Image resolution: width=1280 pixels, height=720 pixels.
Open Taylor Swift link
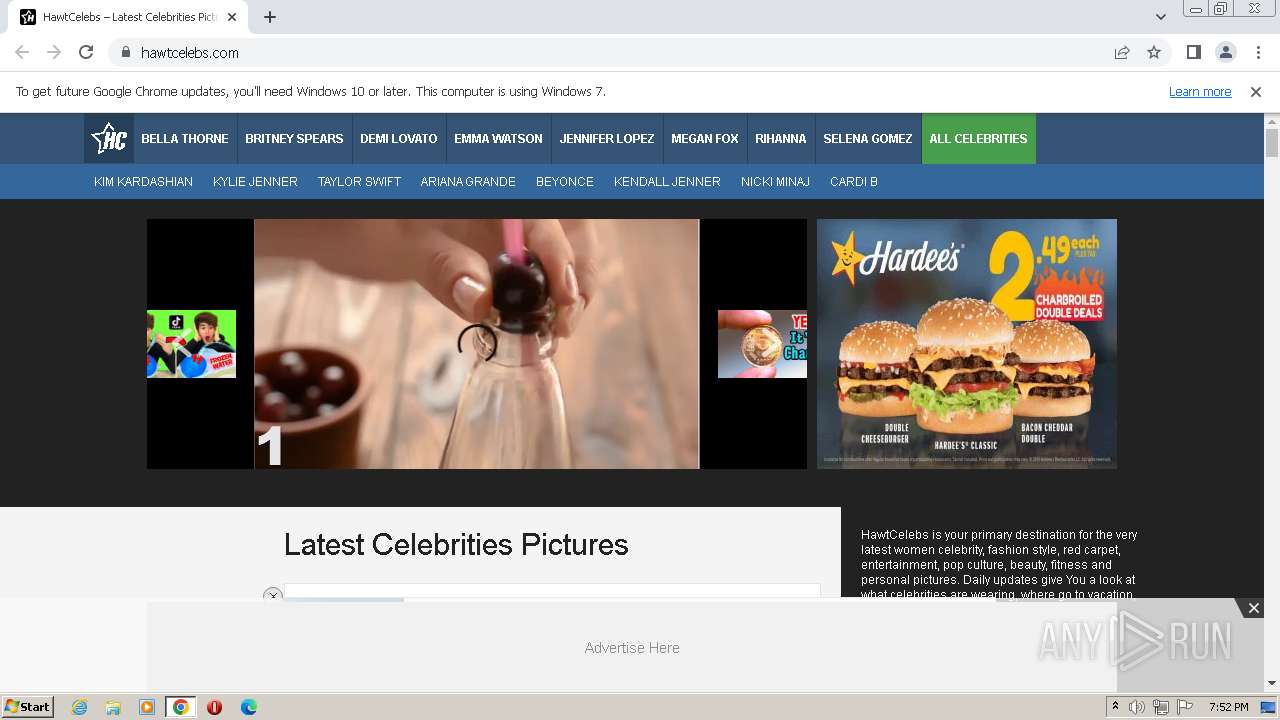click(x=359, y=182)
